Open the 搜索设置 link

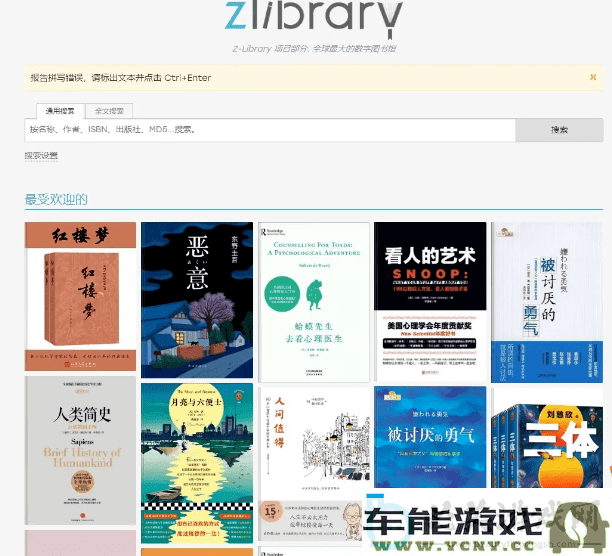[41, 156]
